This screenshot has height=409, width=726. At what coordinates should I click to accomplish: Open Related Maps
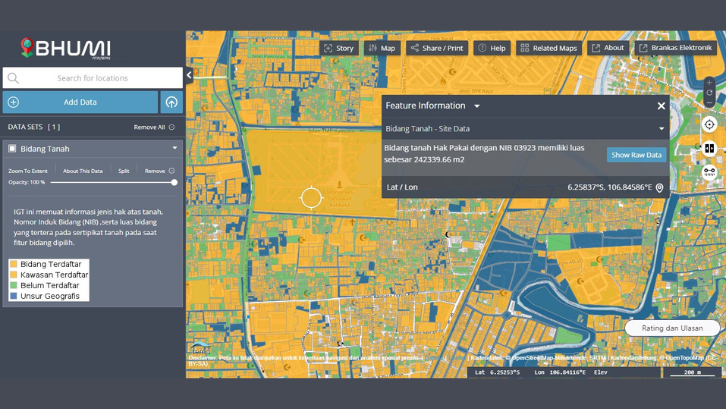[548, 48]
